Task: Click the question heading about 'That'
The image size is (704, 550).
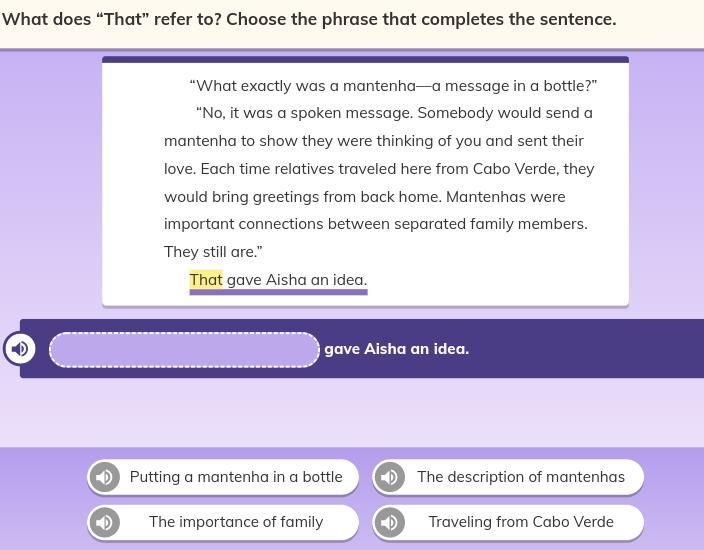Action: (309, 19)
